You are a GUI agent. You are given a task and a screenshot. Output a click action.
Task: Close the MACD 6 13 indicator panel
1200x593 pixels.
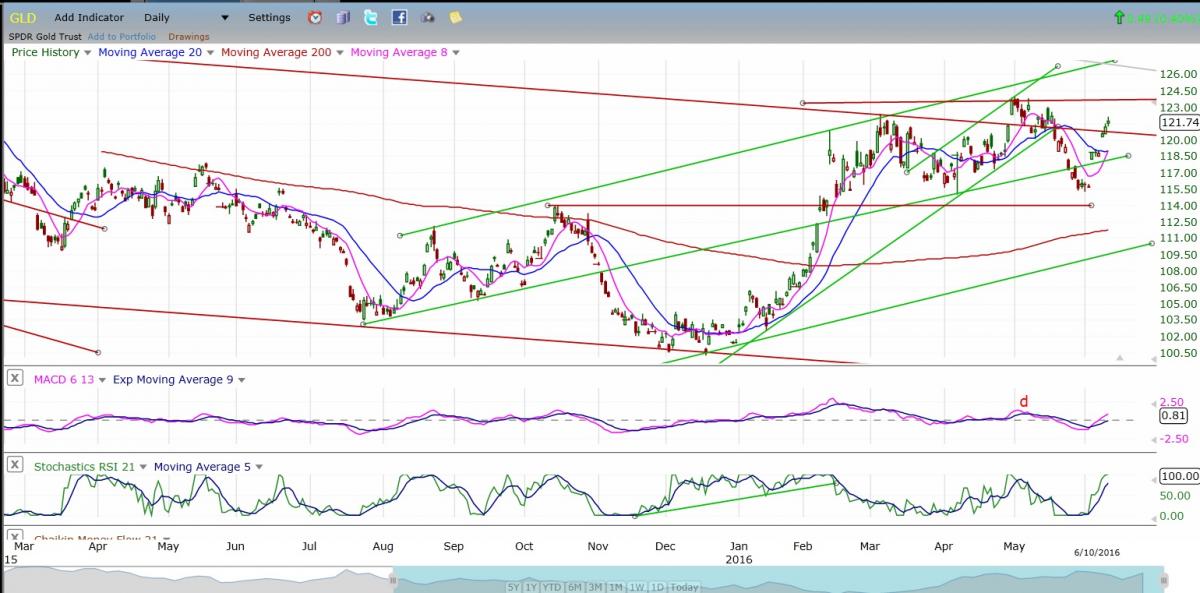(15, 379)
